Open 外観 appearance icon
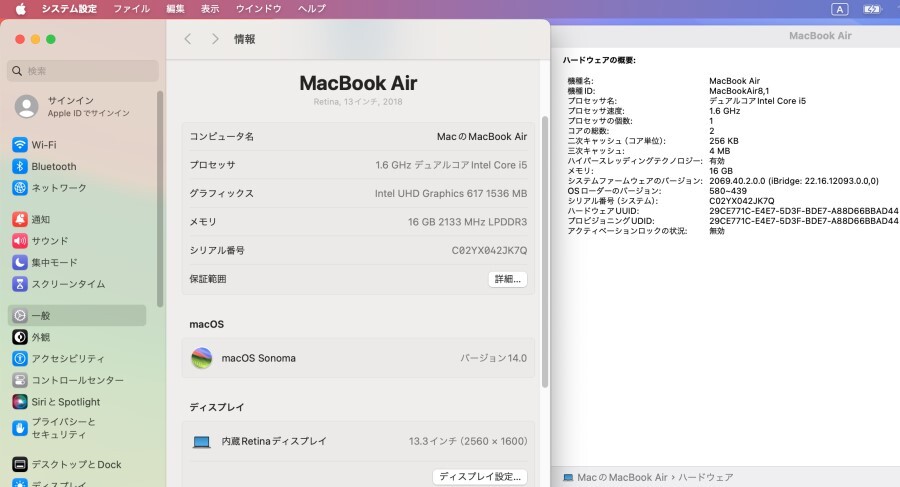 (20, 337)
